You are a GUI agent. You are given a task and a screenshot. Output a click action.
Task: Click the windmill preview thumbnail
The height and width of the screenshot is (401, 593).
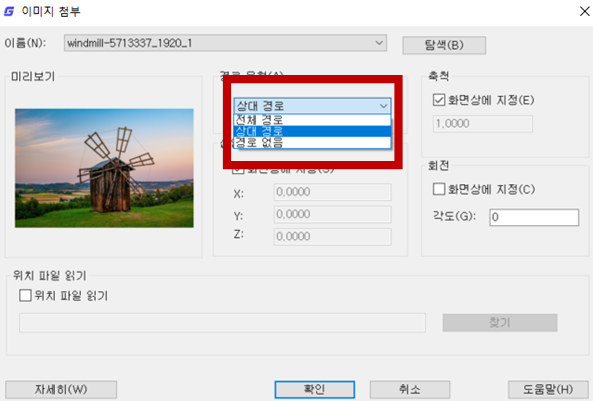pos(104,168)
